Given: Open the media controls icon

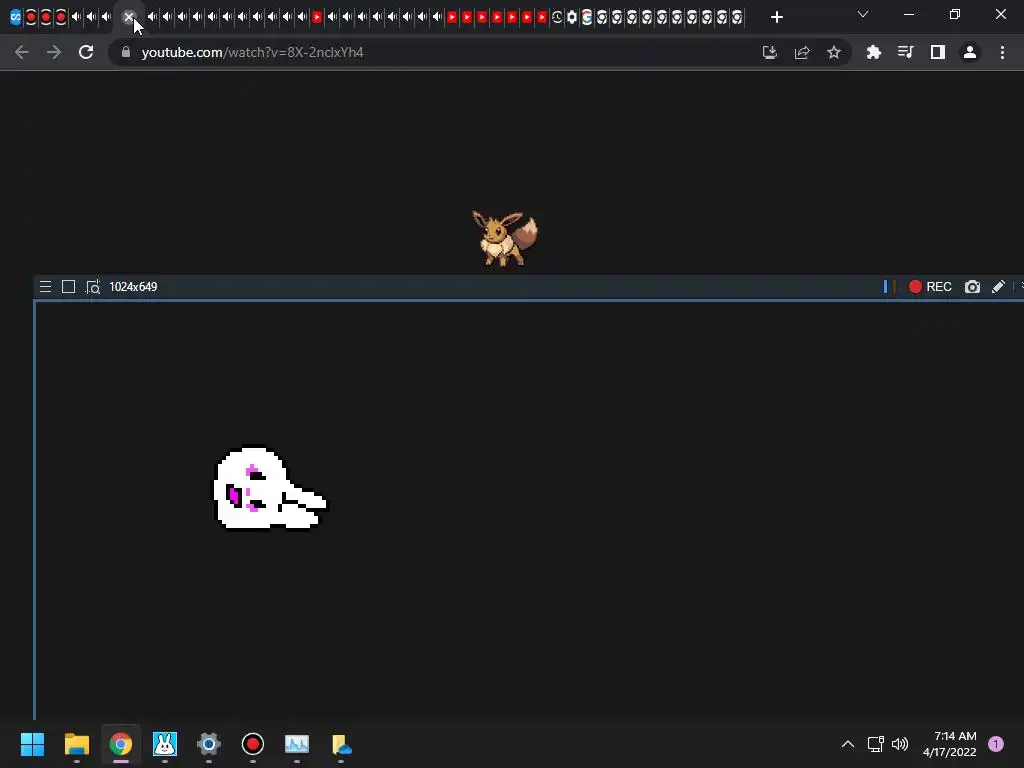Looking at the screenshot, I should coord(906,52).
